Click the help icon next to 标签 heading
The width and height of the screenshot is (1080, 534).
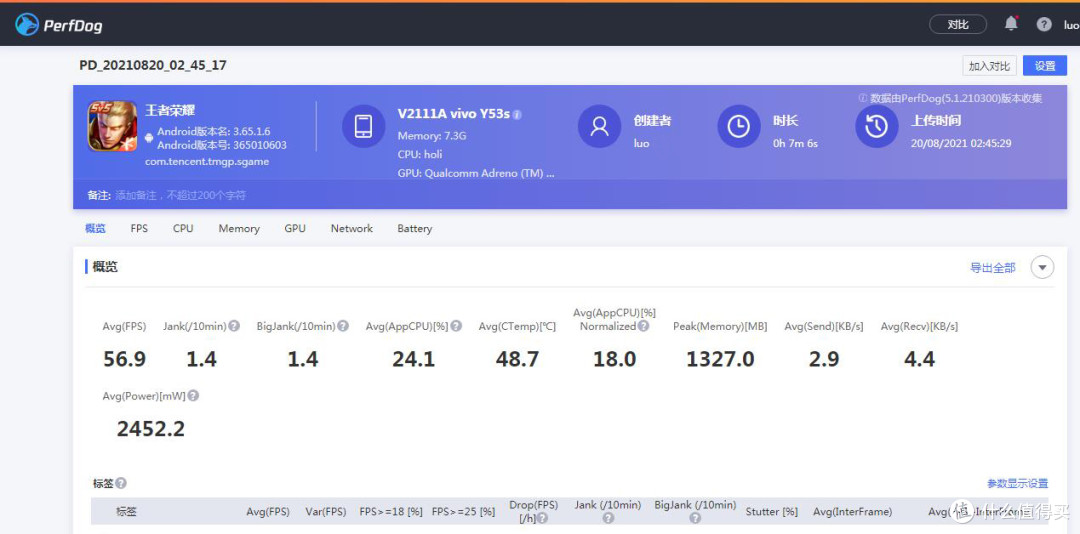(x=121, y=484)
